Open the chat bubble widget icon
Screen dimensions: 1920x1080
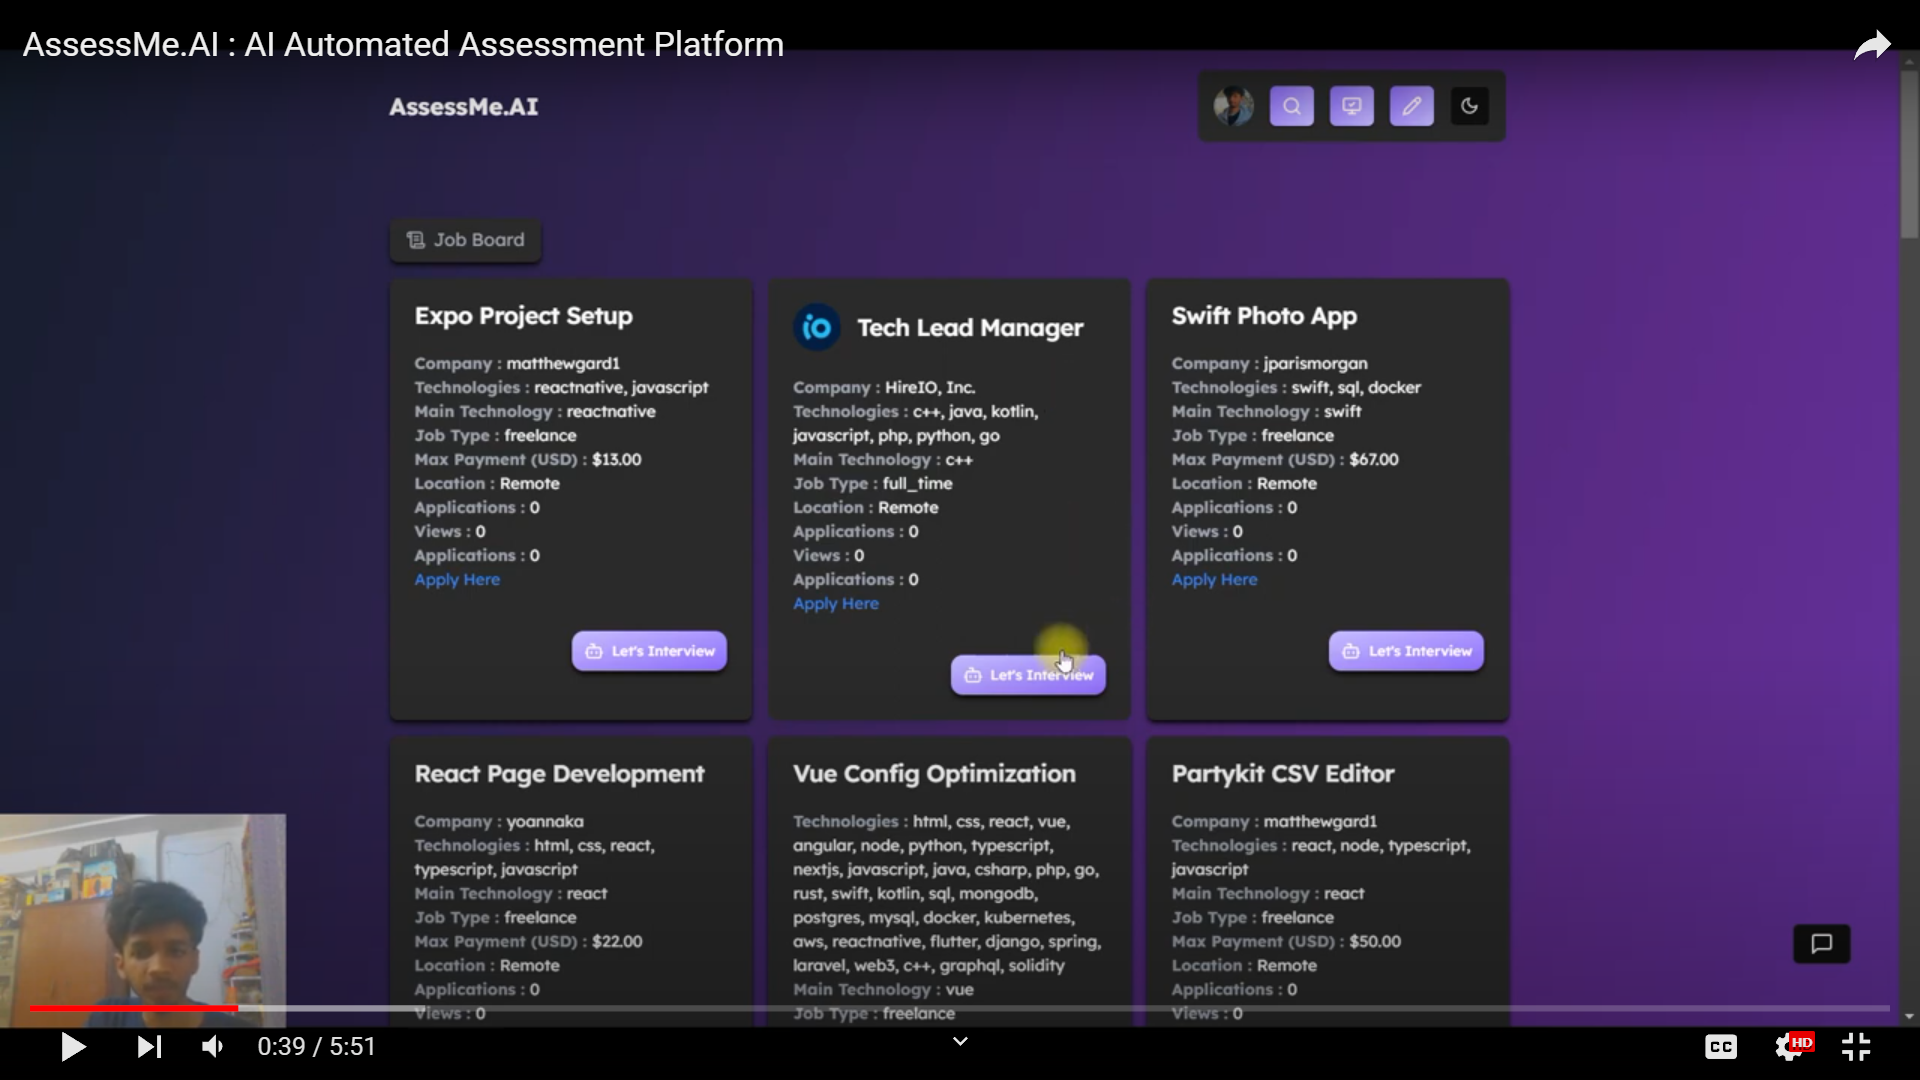[1821, 943]
